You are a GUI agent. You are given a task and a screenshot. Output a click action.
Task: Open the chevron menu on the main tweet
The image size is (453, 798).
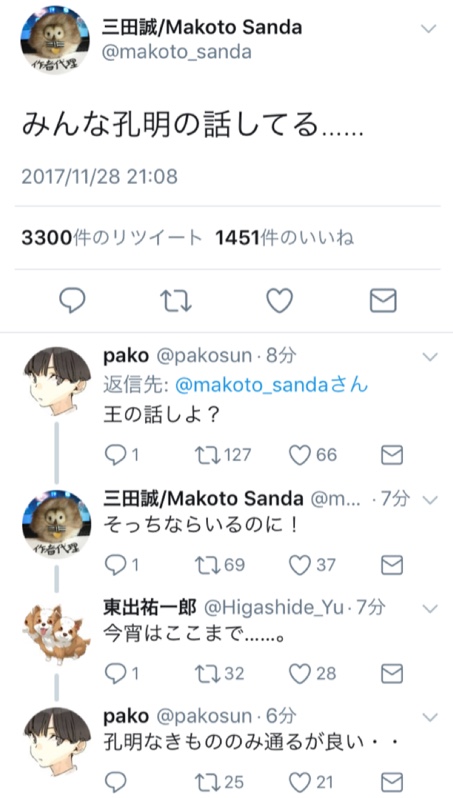pyautogui.click(x=429, y=29)
